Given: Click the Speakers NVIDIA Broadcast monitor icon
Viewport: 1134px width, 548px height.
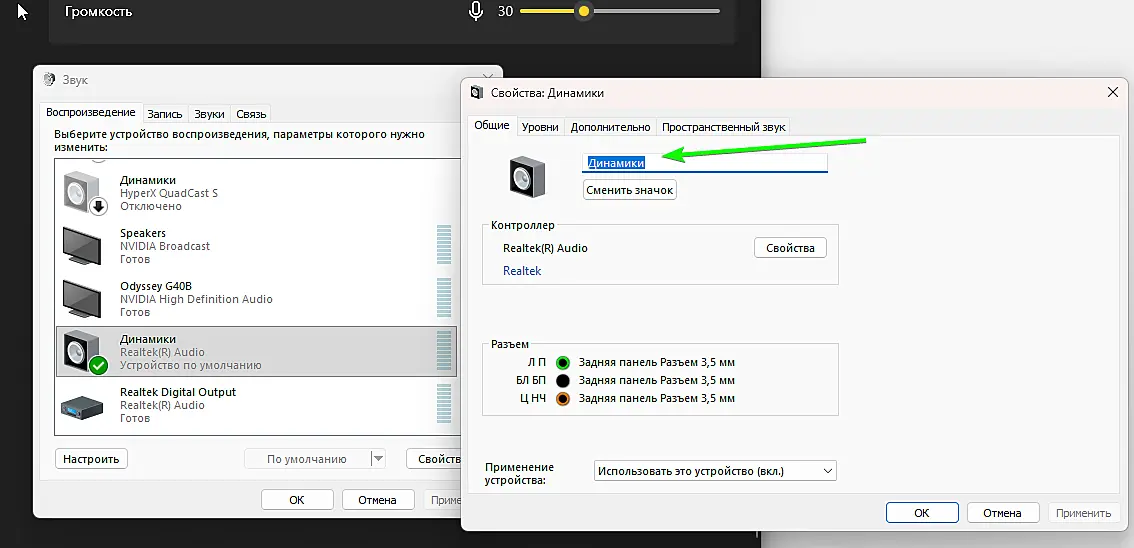Looking at the screenshot, I should (81, 246).
